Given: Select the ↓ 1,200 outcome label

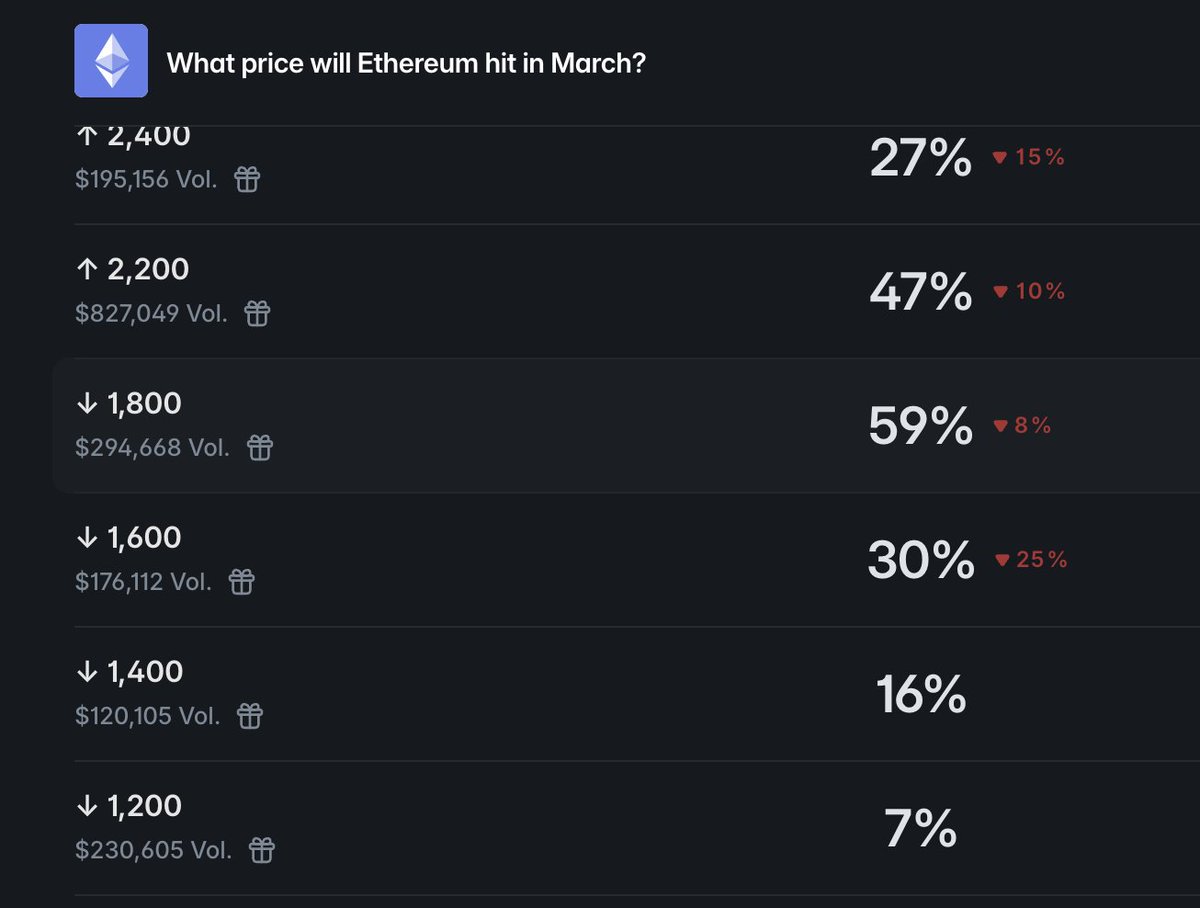Looking at the screenshot, I should pyautogui.click(x=129, y=805).
